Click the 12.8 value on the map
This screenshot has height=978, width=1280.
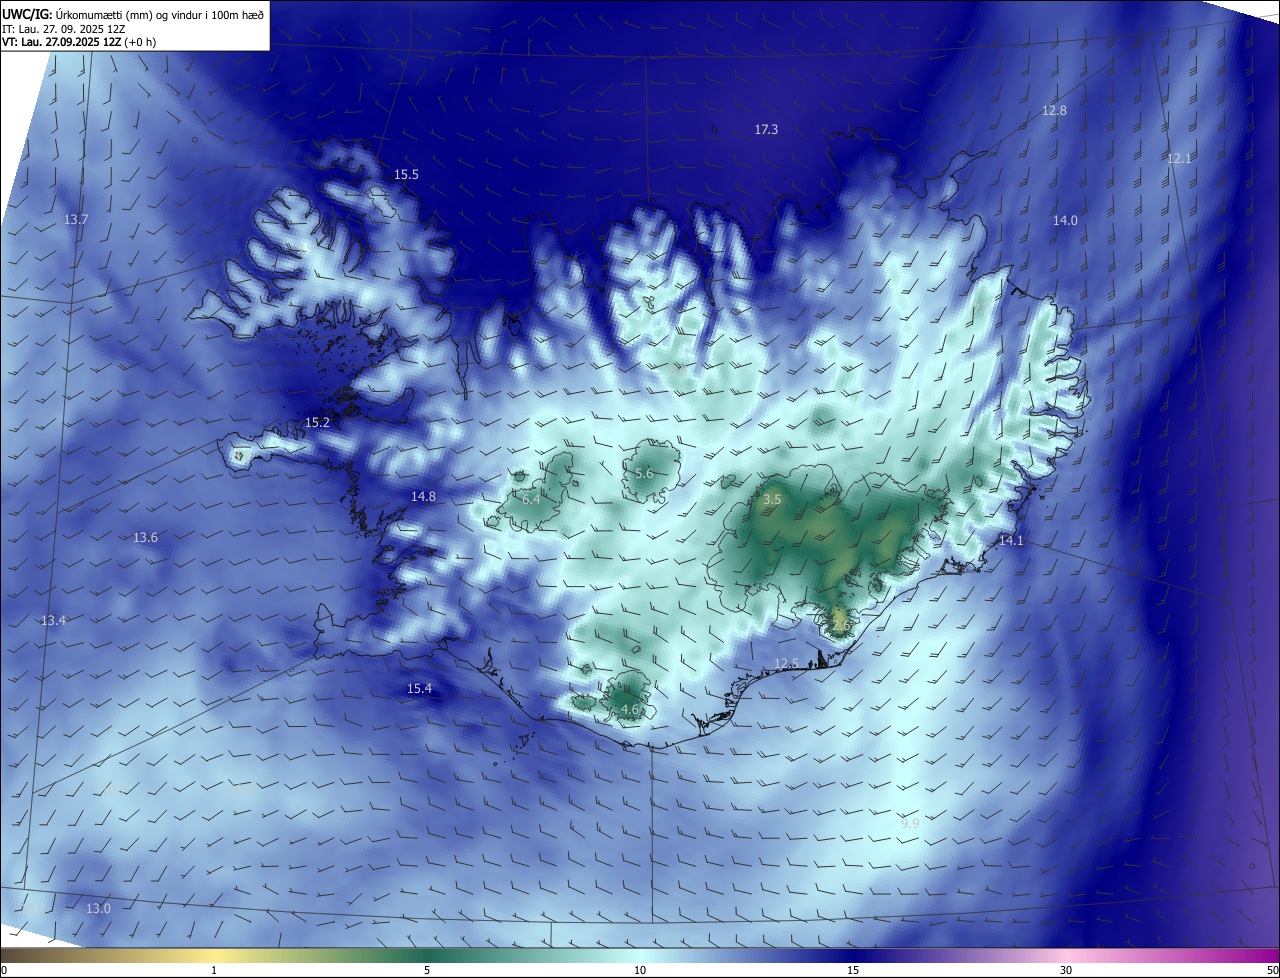[x=1054, y=111]
